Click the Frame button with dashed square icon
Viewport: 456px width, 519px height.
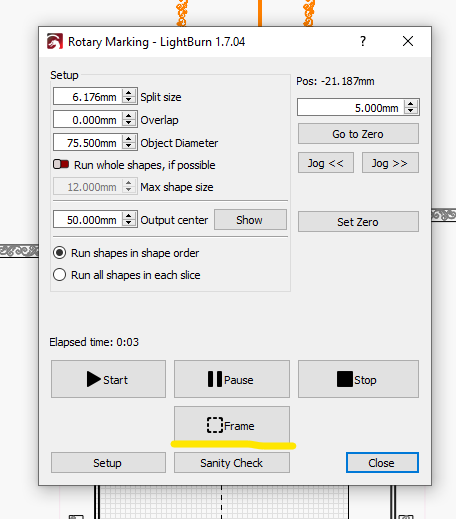click(232, 425)
